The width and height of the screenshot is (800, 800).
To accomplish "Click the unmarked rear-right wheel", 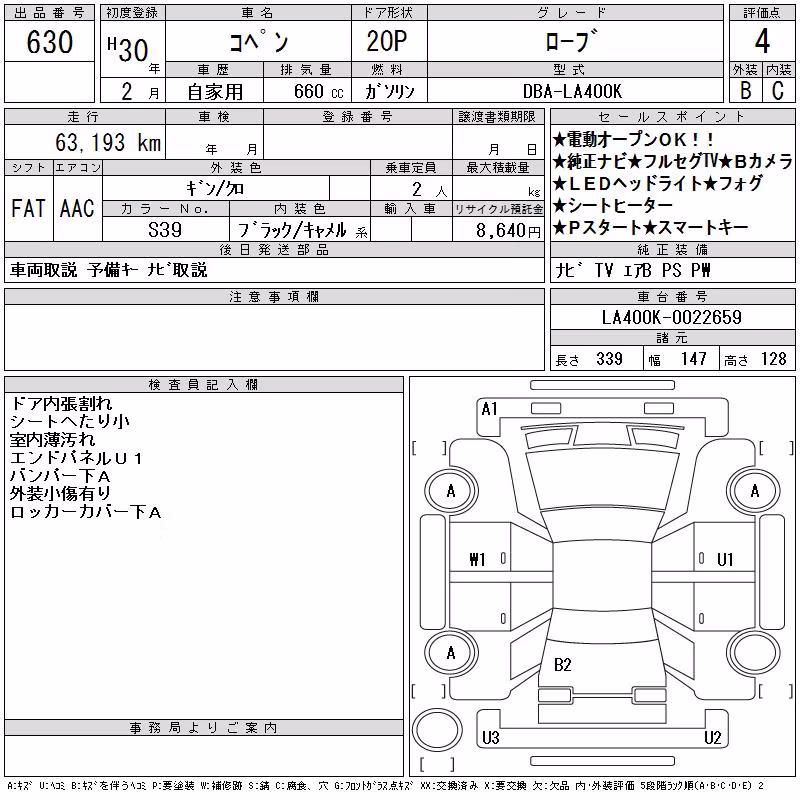I will coord(755,653).
